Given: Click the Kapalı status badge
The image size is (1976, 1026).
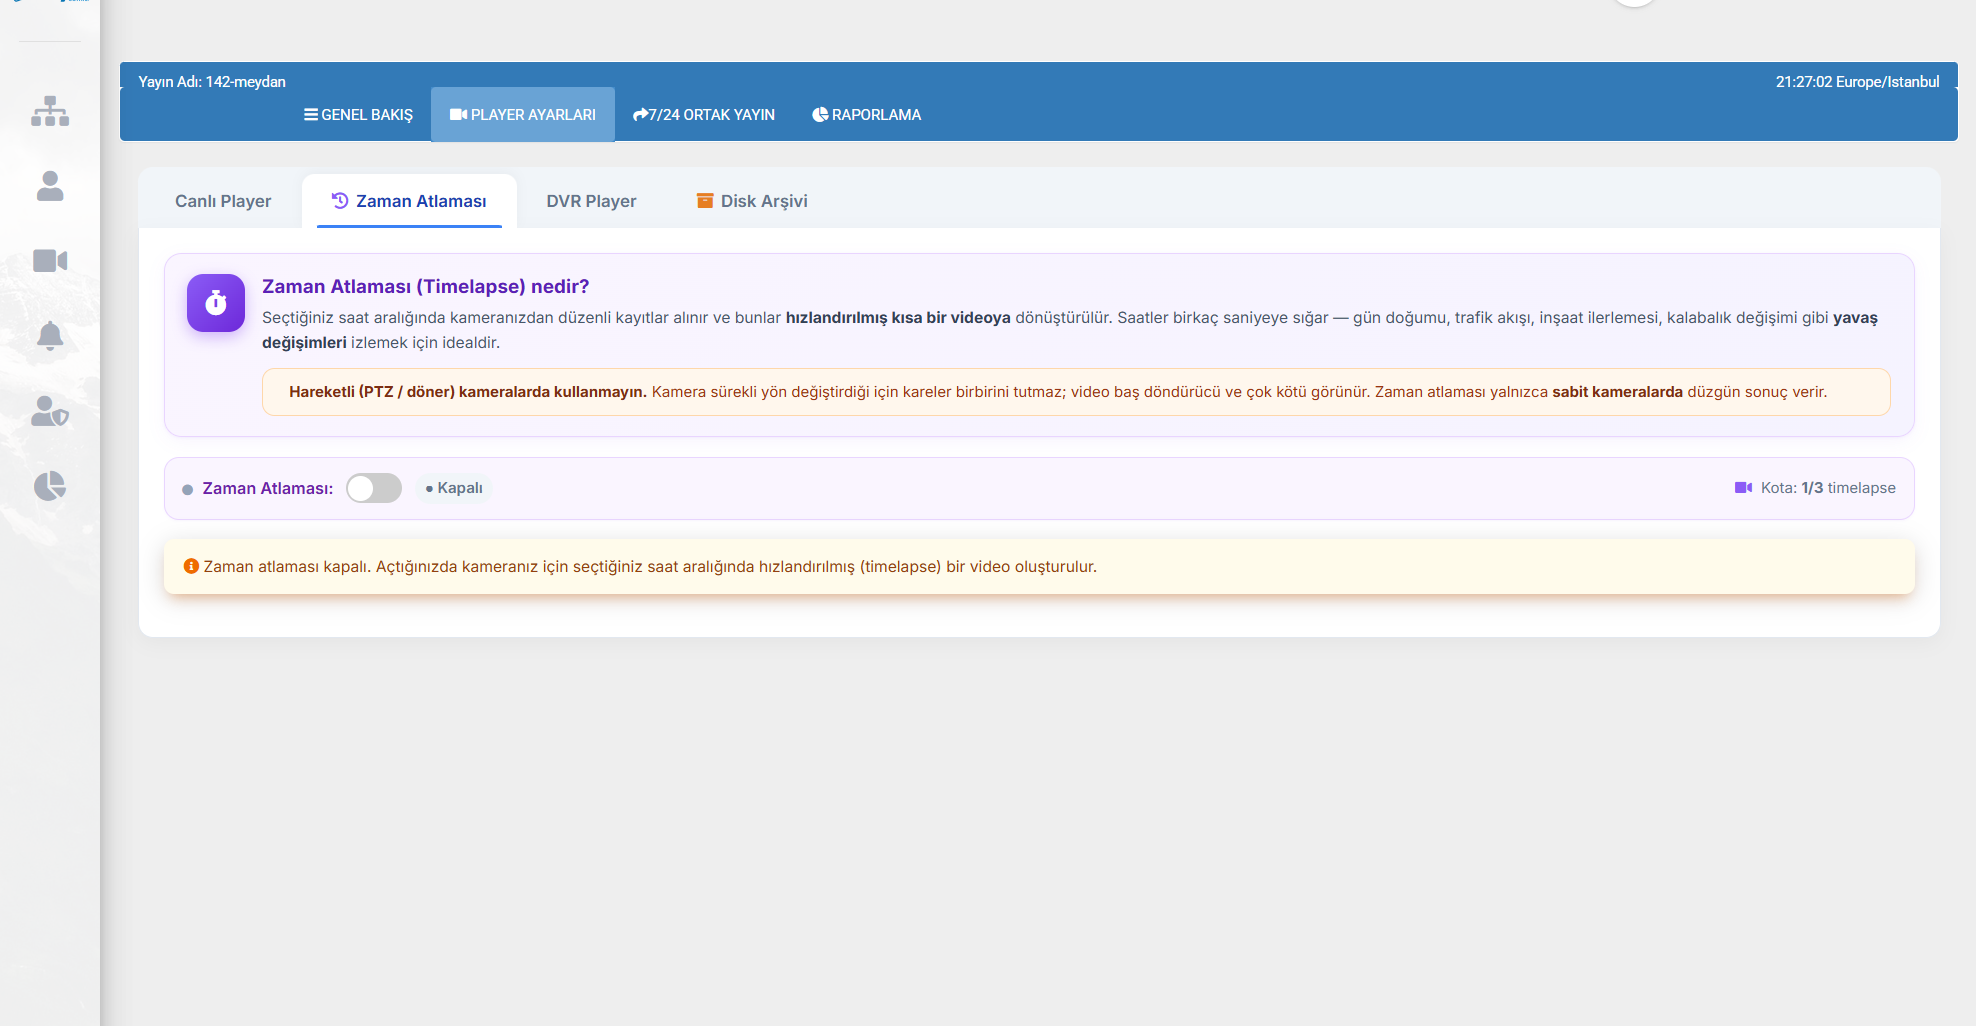Looking at the screenshot, I should 454,488.
